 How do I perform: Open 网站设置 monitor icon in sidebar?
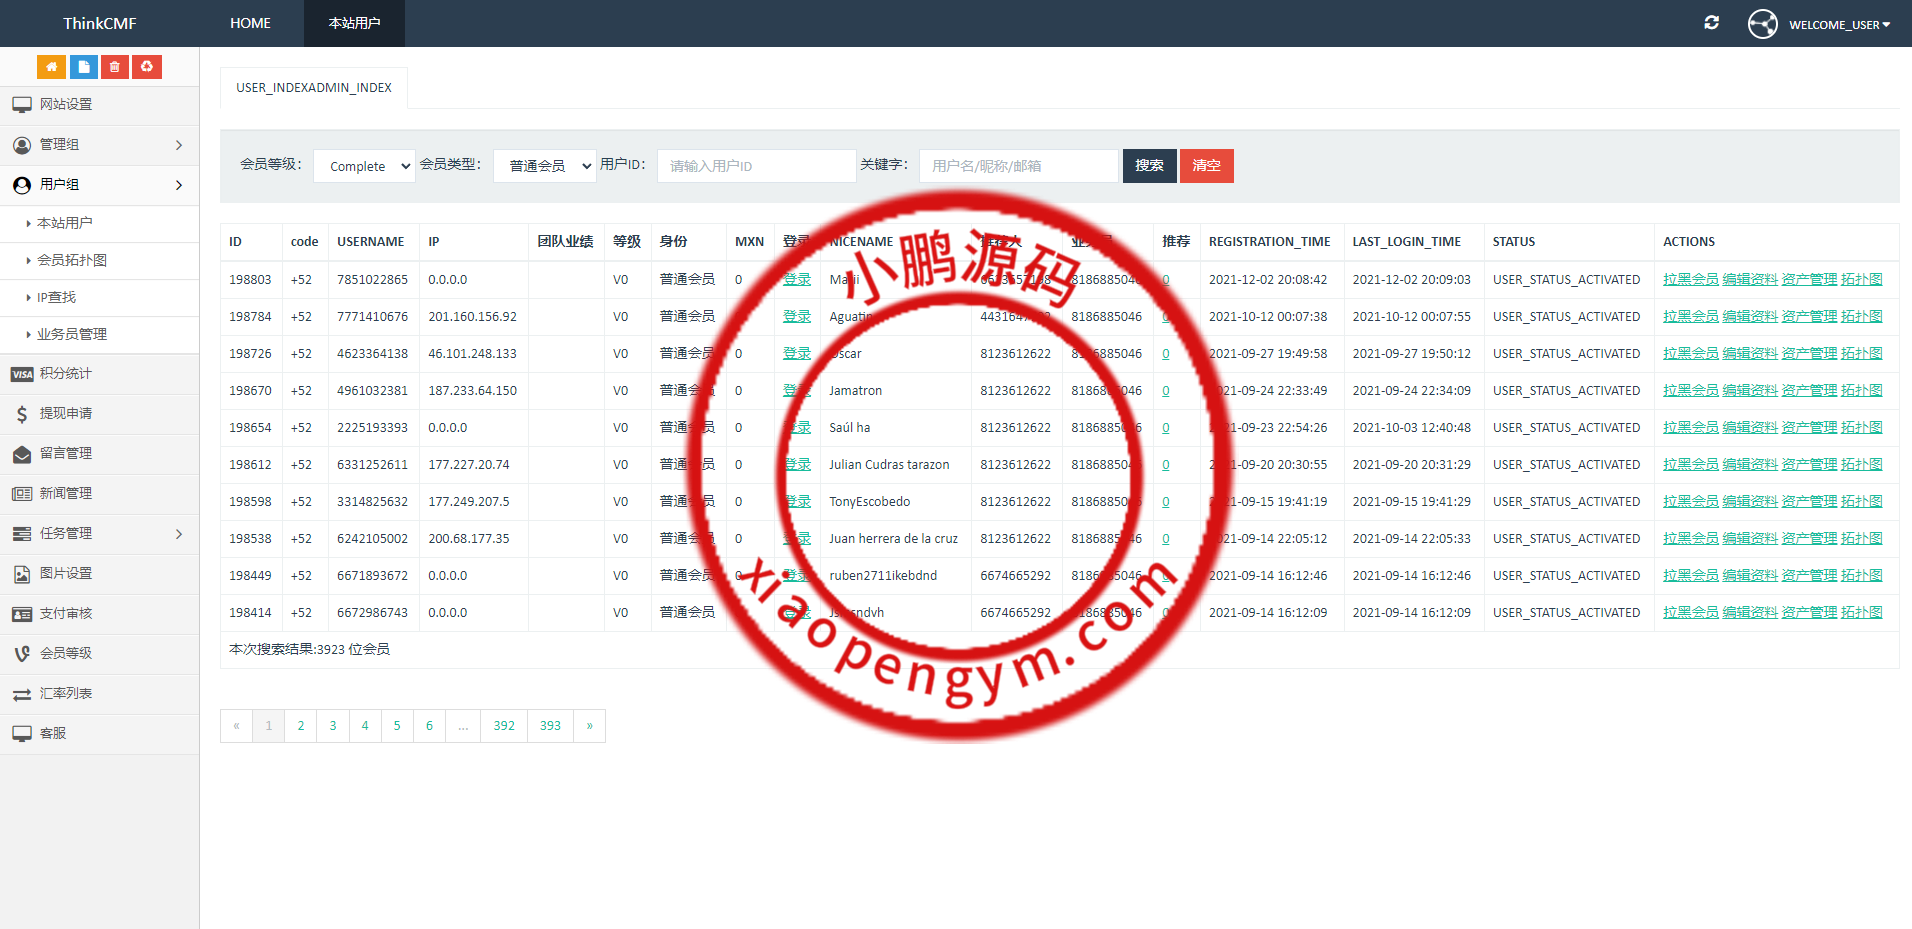coord(22,105)
